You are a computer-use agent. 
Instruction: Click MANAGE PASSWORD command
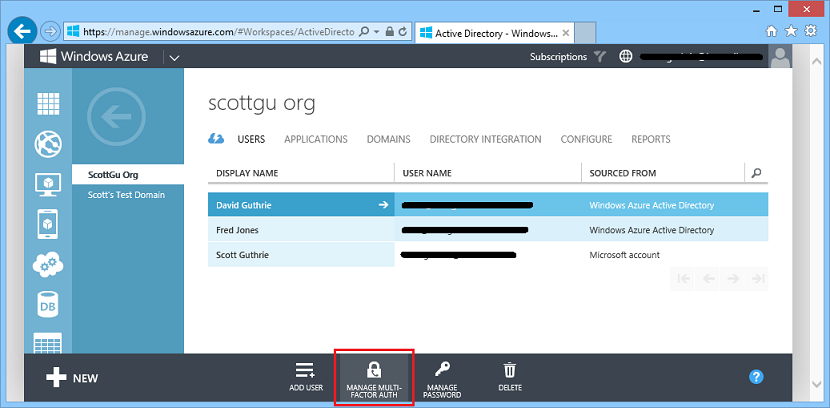(442, 380)
